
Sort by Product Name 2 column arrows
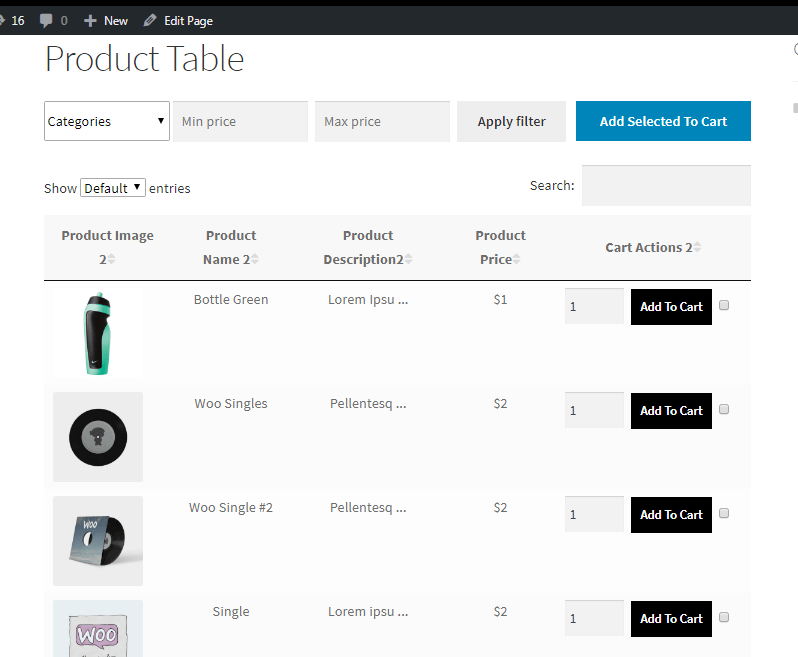(254, 259)
